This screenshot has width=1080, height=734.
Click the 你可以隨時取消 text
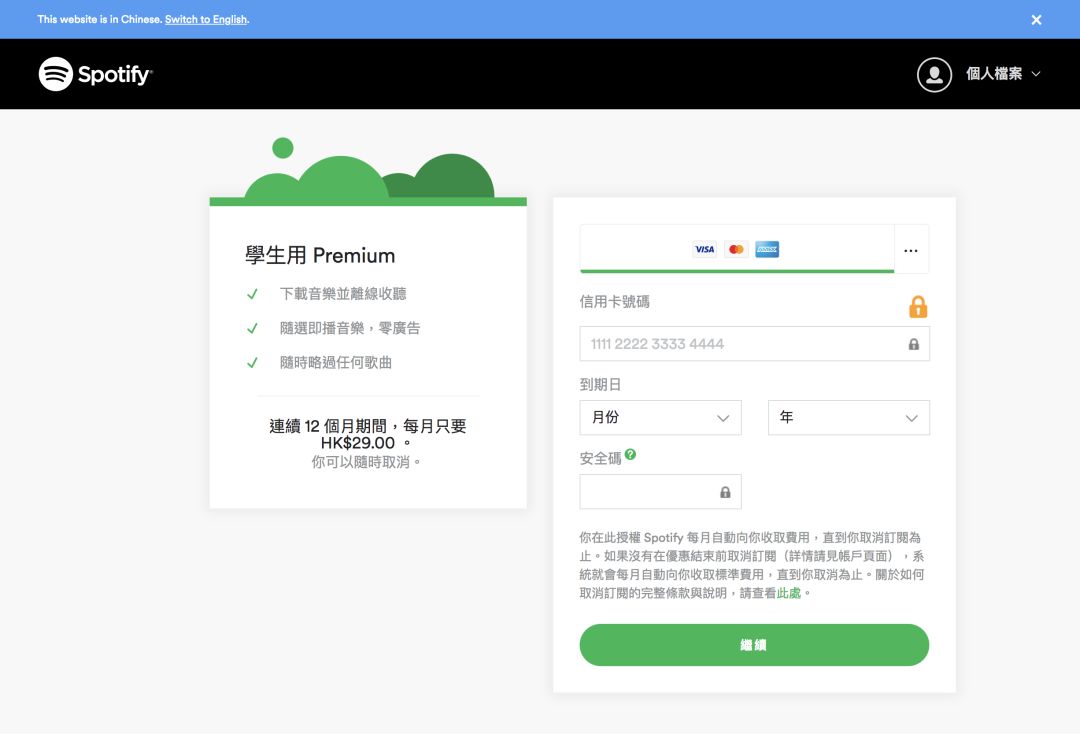pos(366,462)
